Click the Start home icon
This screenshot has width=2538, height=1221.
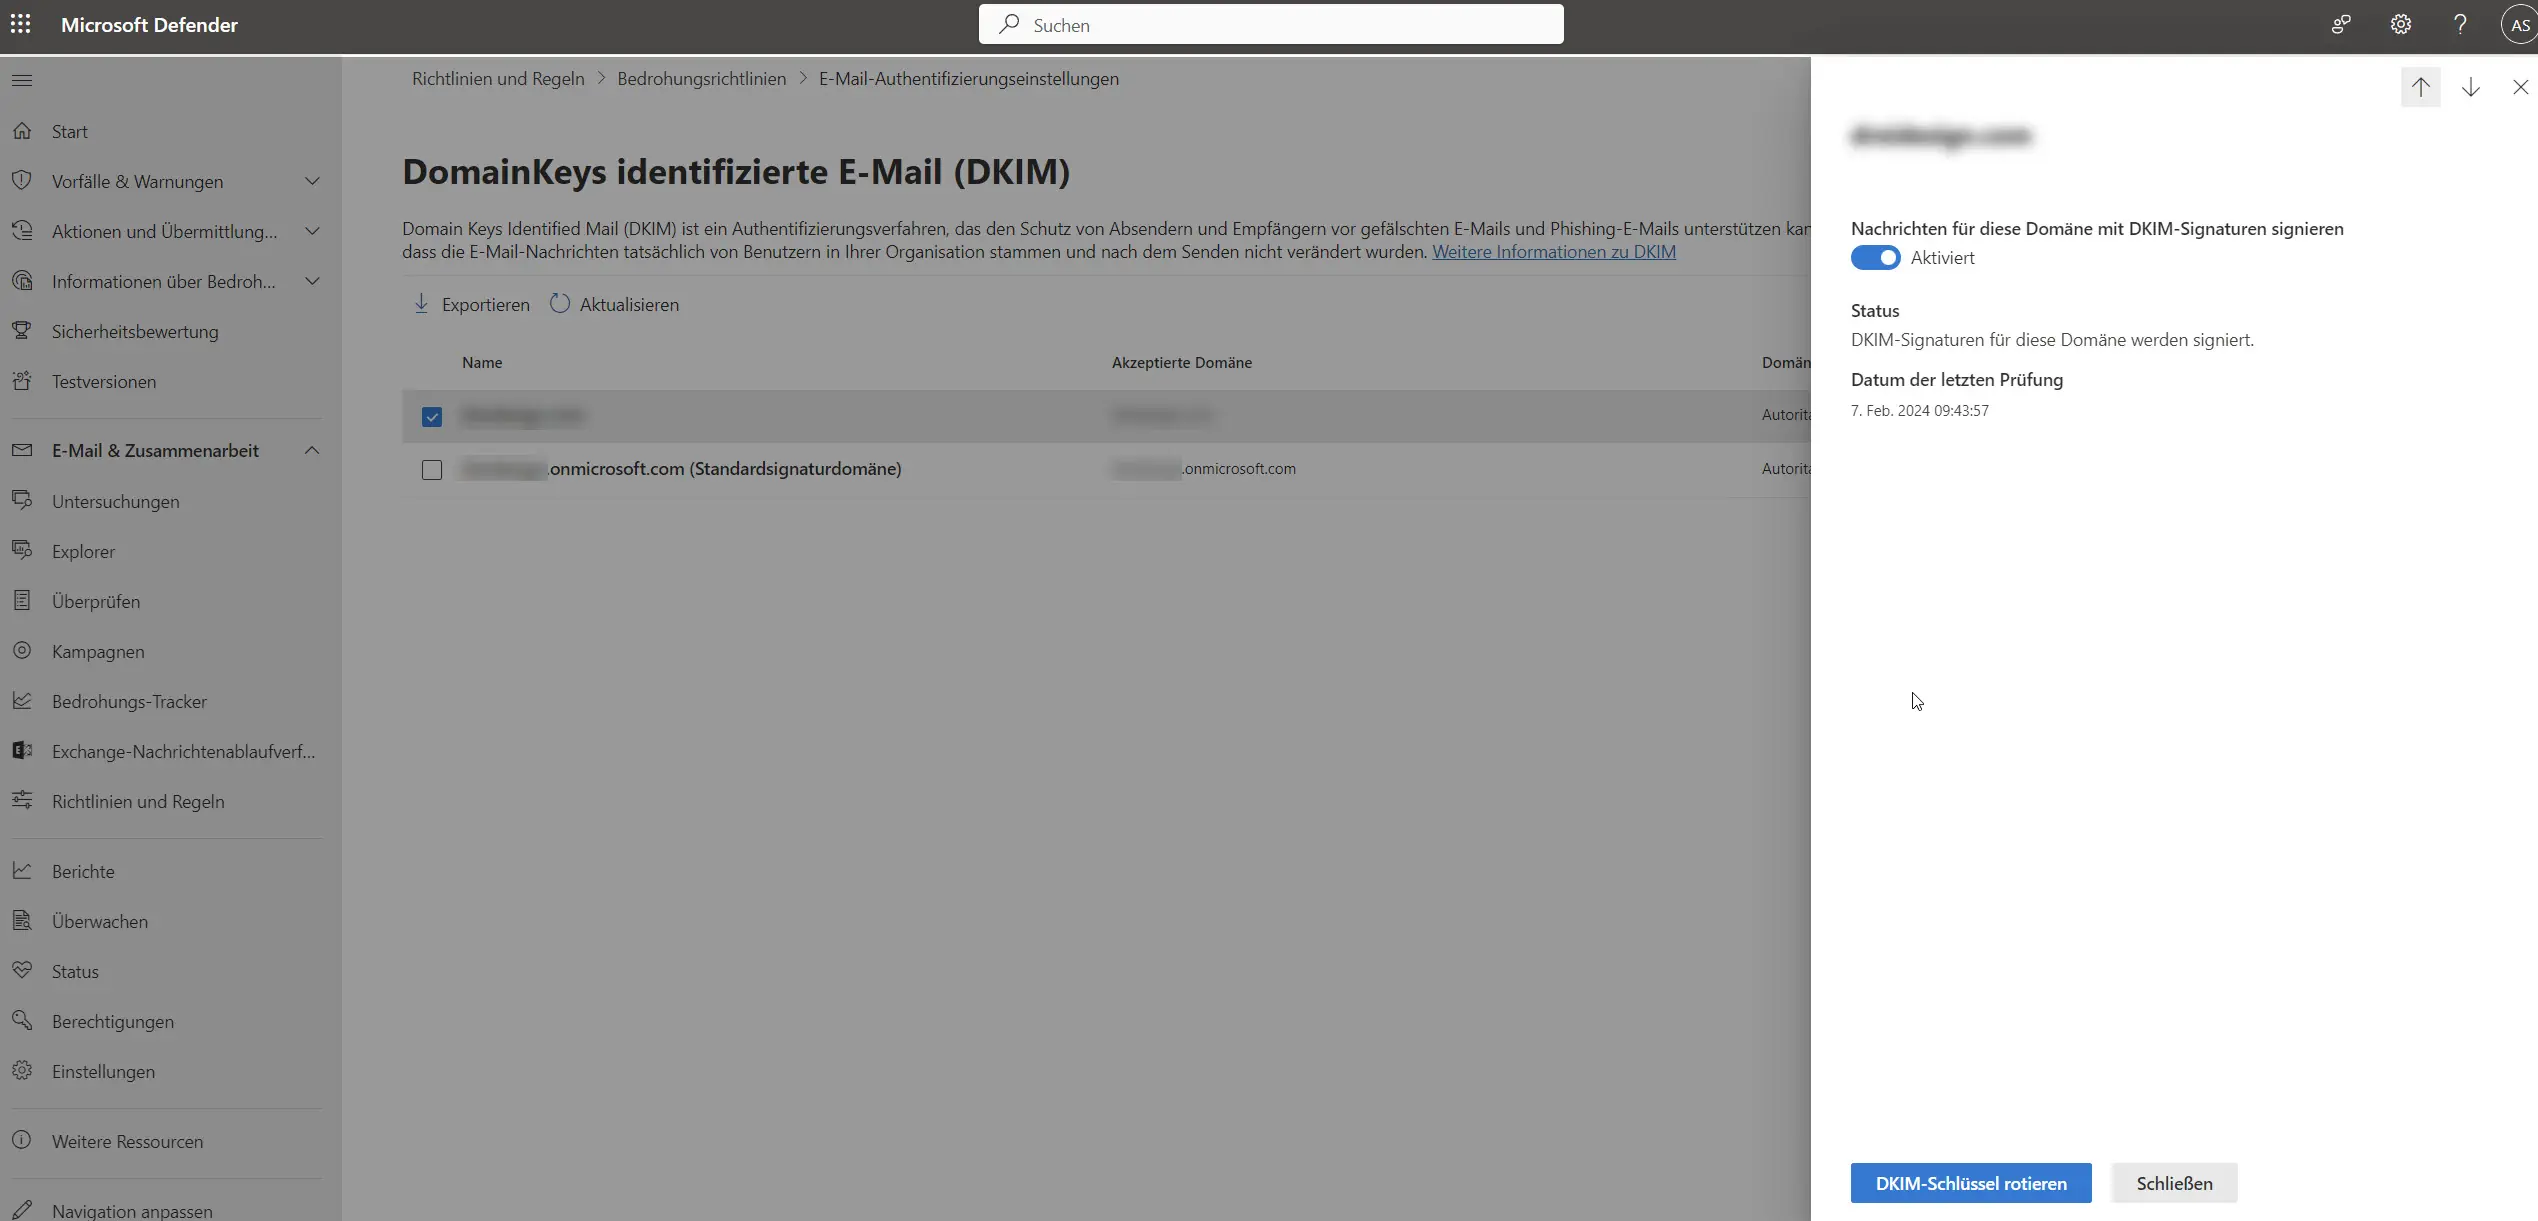[x=22, y=131]
